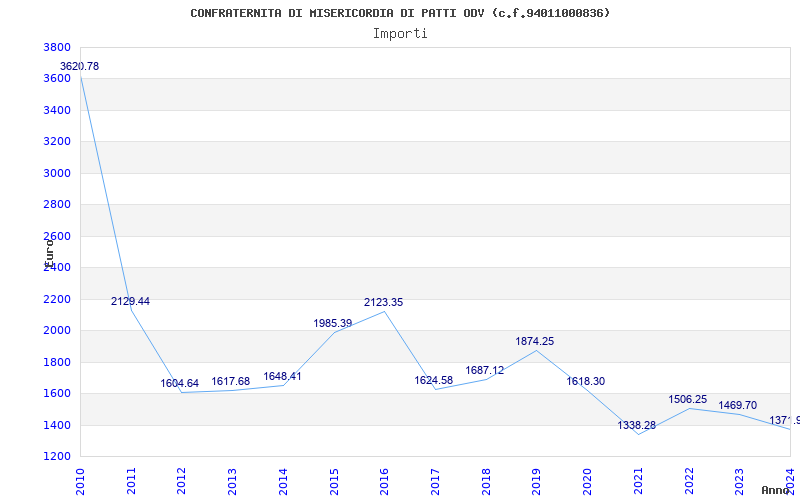Click the 1600 y-axis tick label

coord(57,393)
